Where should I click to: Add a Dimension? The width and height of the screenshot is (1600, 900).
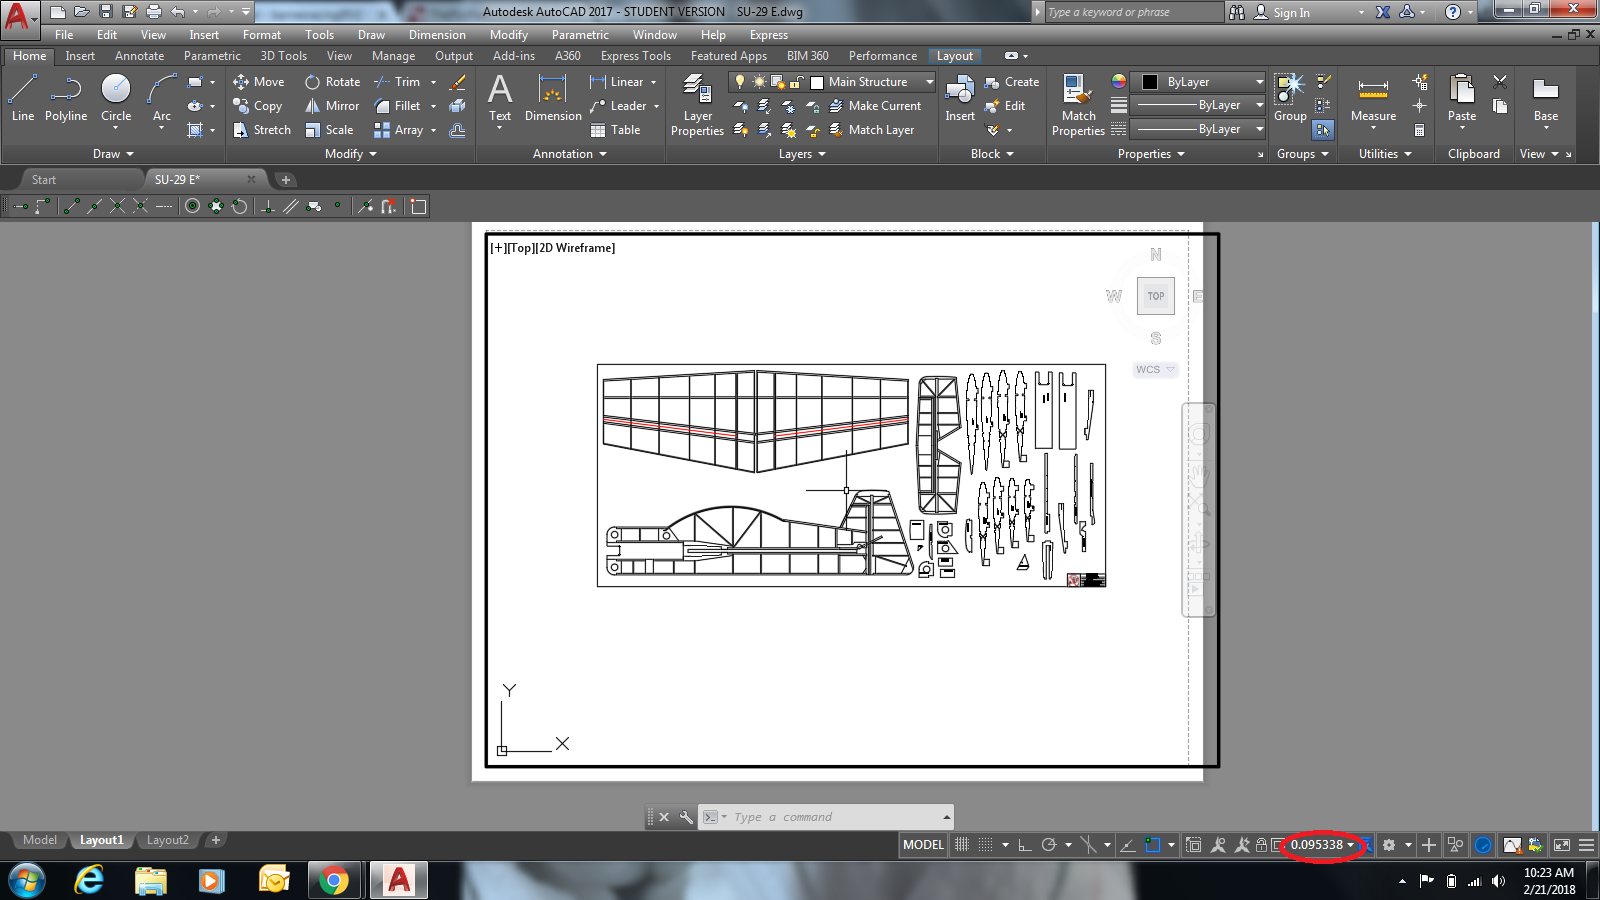tap(553, 98)
